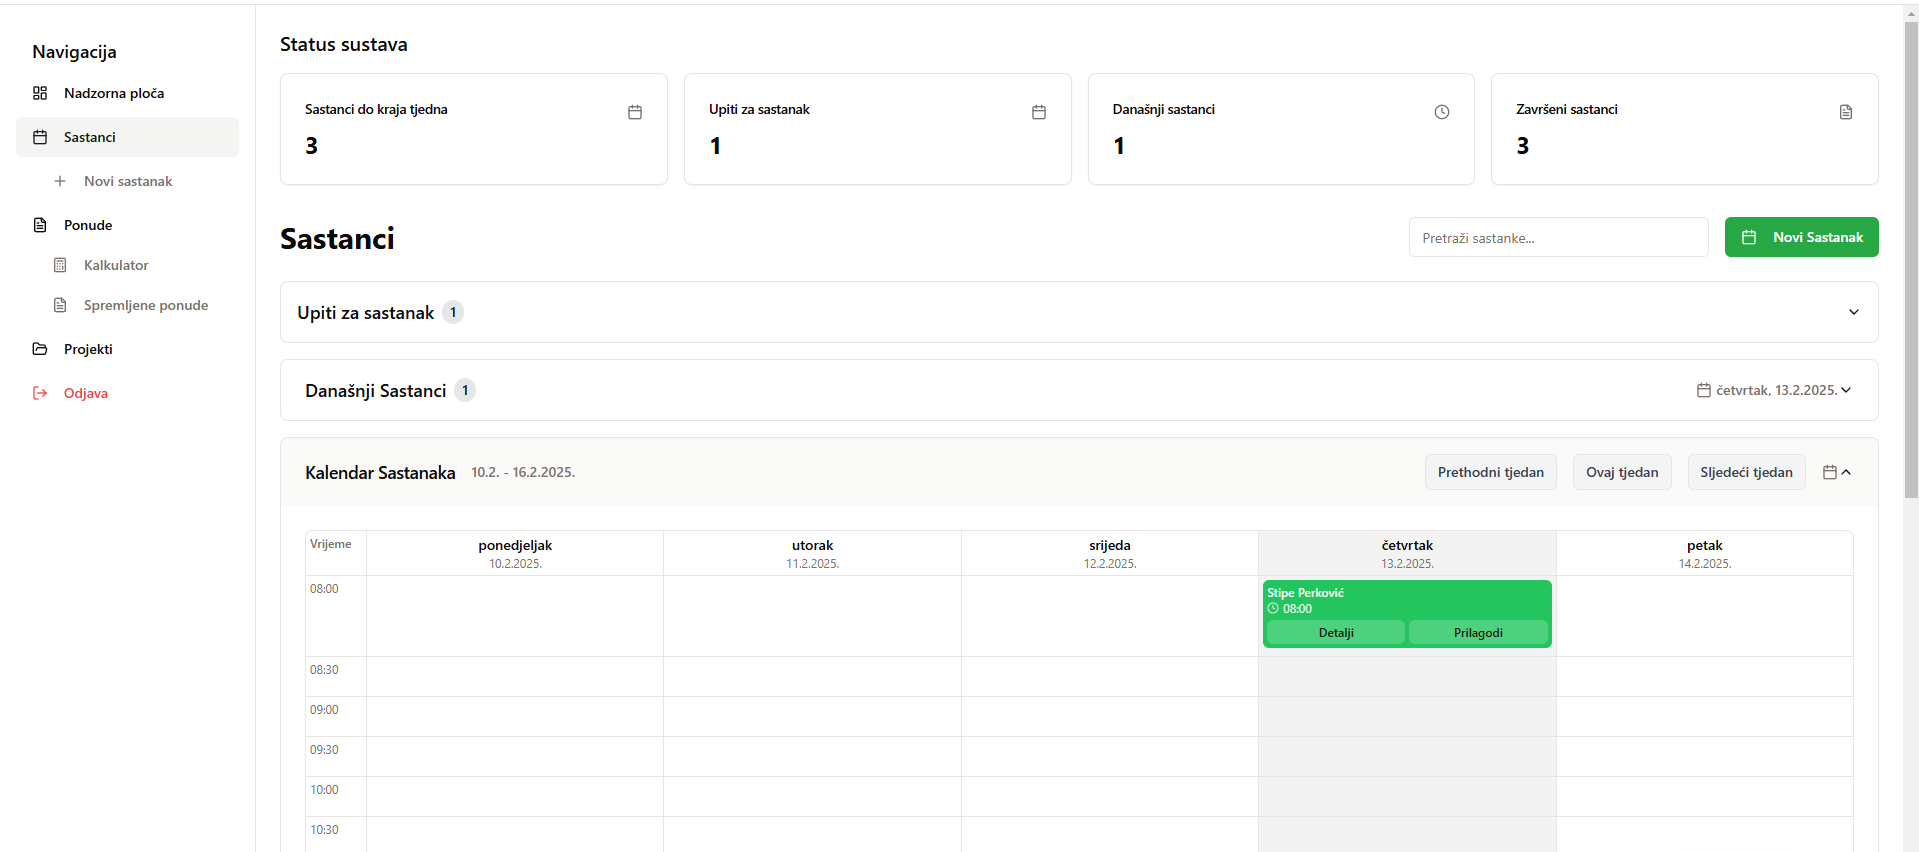Click the clock icon next to 08:00 appointment
Viewport: 1919px width, 852px height.
point(1273,608)
